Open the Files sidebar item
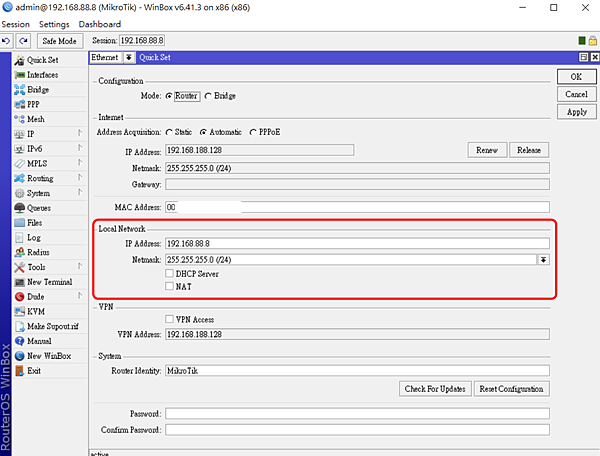 [x=50, y=223]
